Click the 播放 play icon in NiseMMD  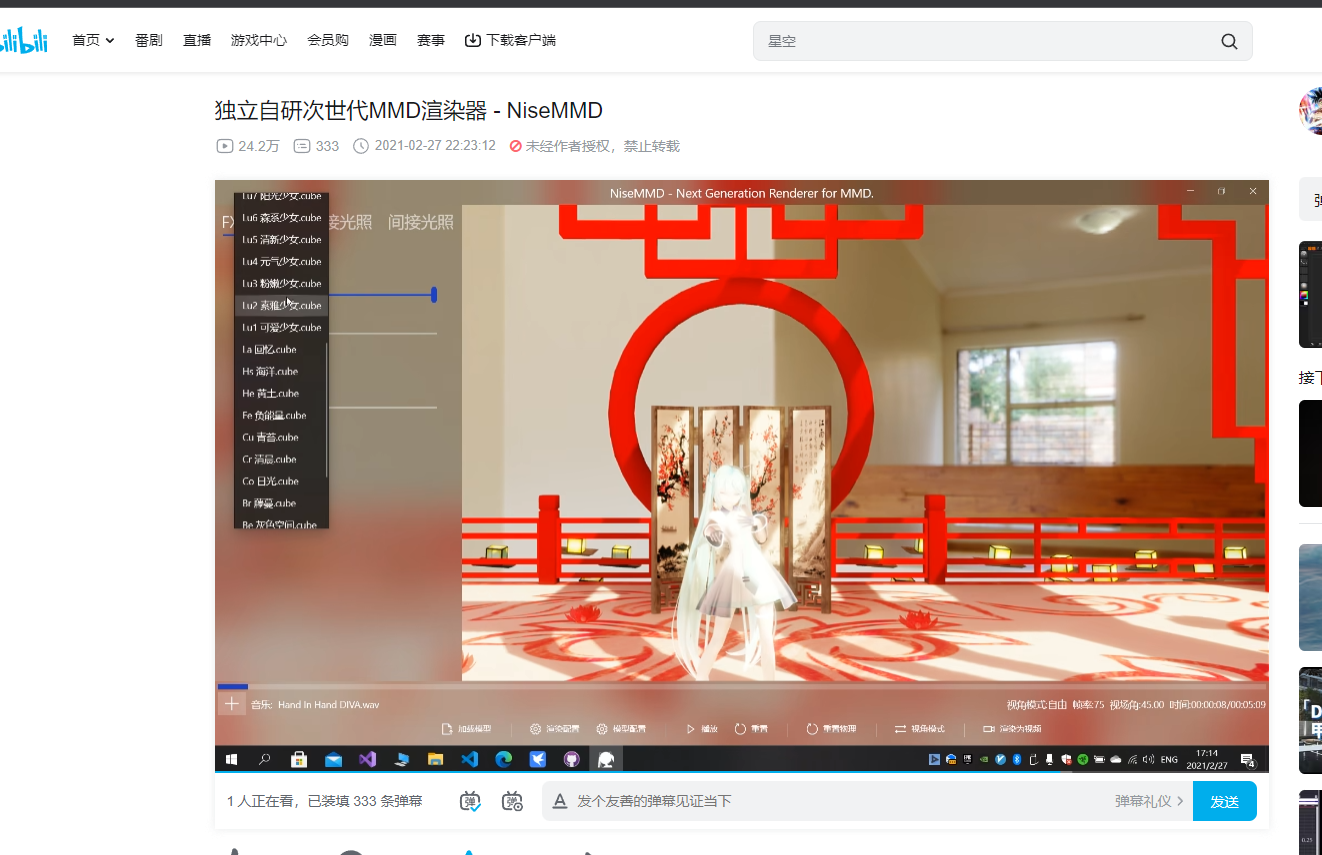click(691, 729)
